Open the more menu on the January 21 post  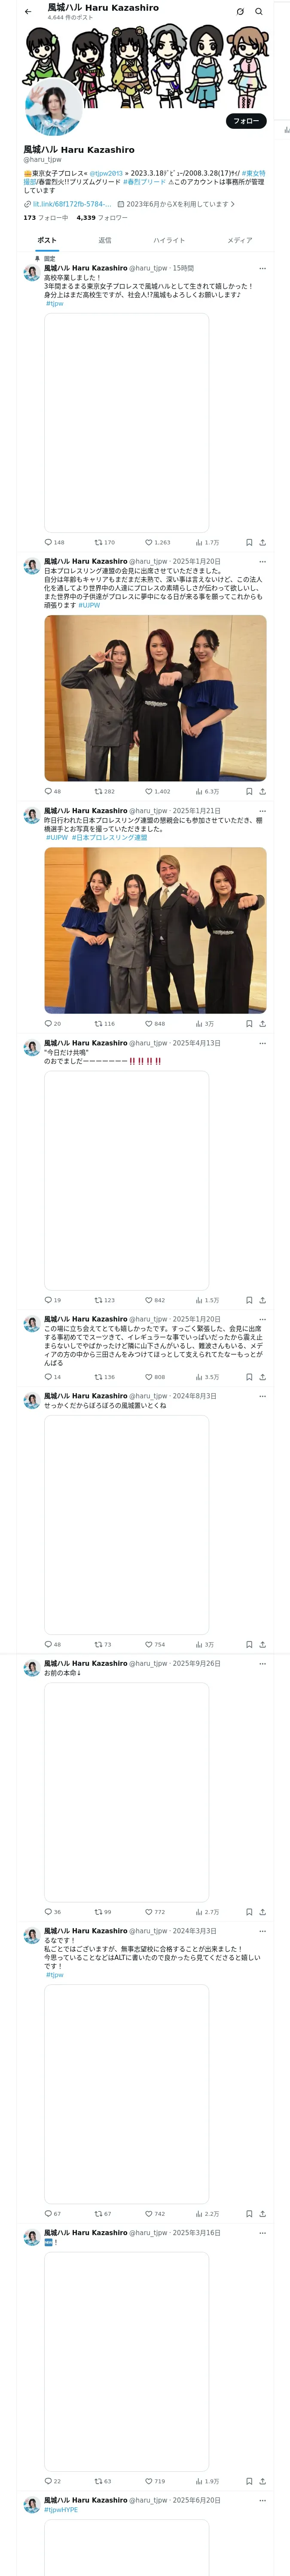[263, 811]
